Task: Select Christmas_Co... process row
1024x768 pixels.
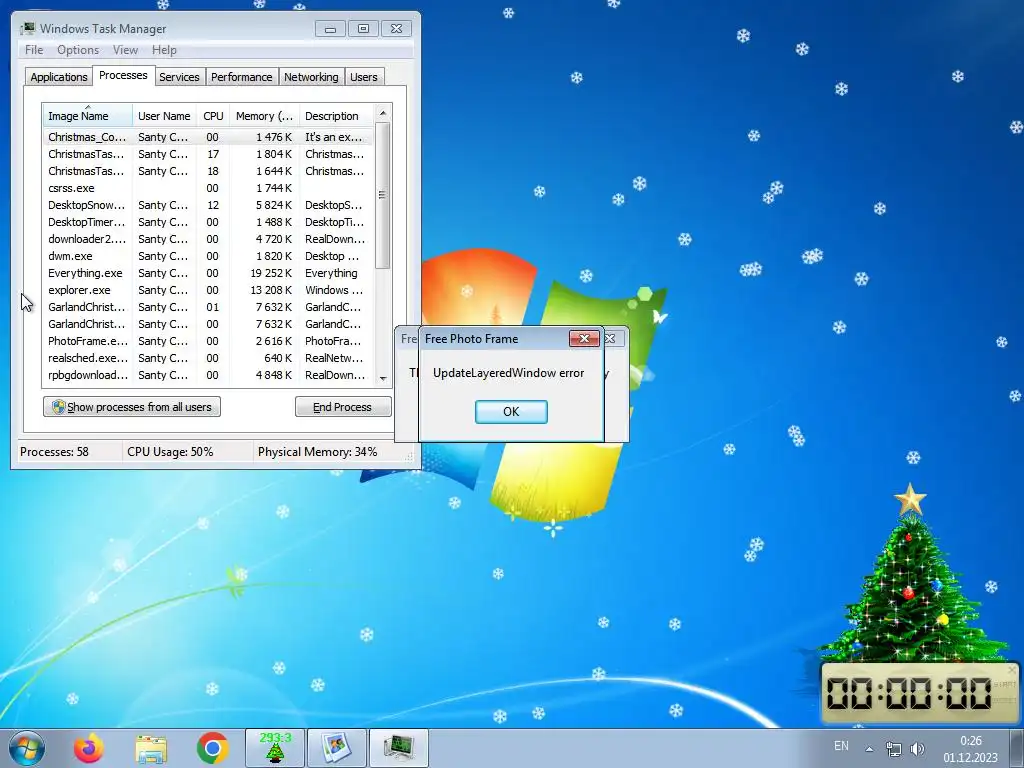Action: pyautogui.click(x=208, y=137)
